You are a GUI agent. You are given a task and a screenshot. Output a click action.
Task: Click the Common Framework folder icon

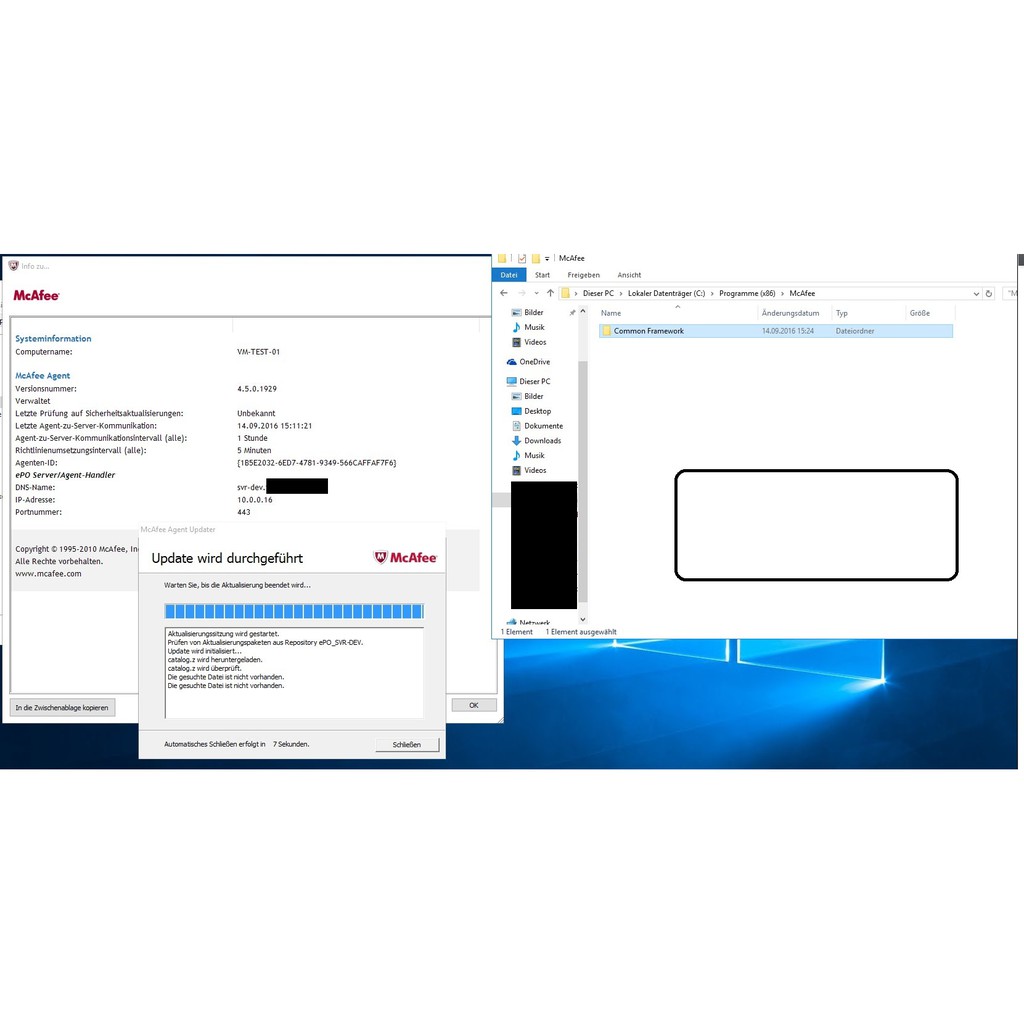click(x=606, y=331)
